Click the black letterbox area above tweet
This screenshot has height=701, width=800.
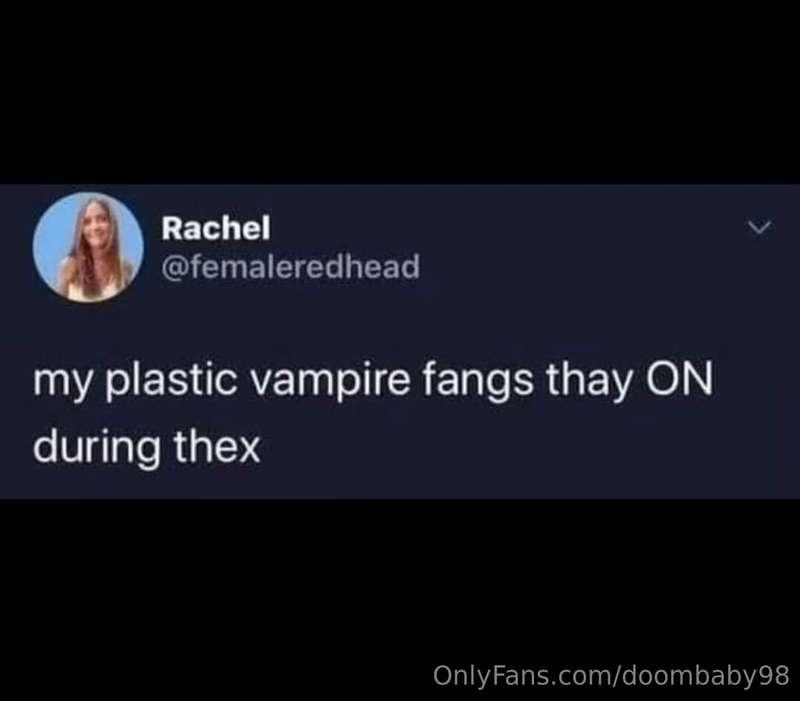[400, 92]
